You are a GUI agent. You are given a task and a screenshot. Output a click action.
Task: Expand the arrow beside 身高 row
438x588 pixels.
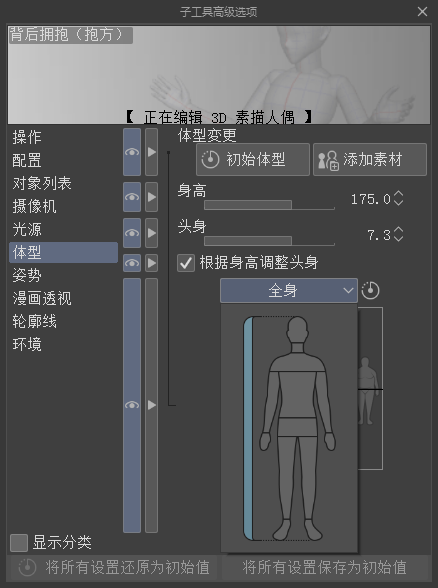[152, 197]
